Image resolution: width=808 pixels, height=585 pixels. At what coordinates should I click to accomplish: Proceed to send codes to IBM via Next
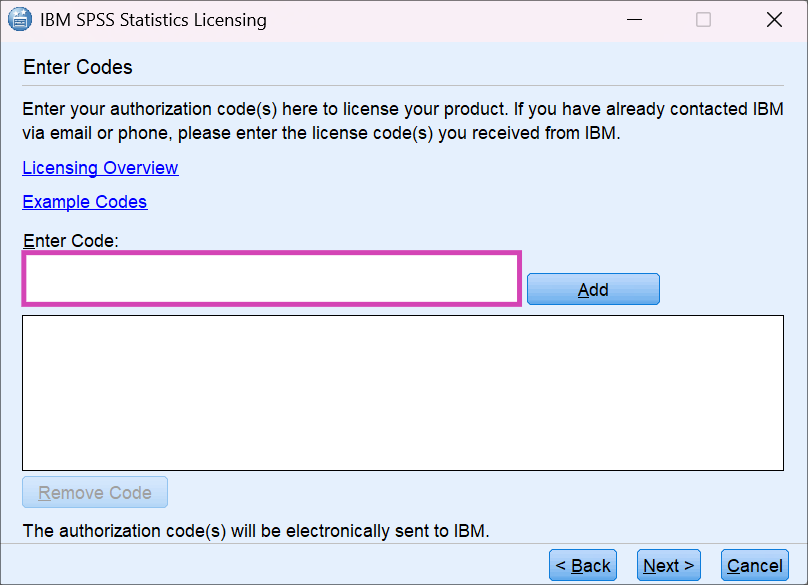(668, 564)
